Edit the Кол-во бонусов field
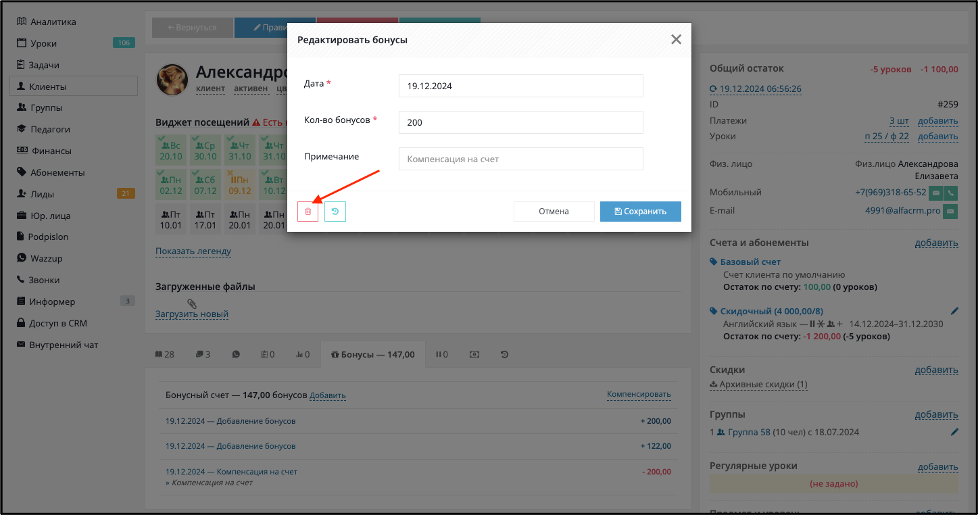979x516 pixels. [521, 122]
